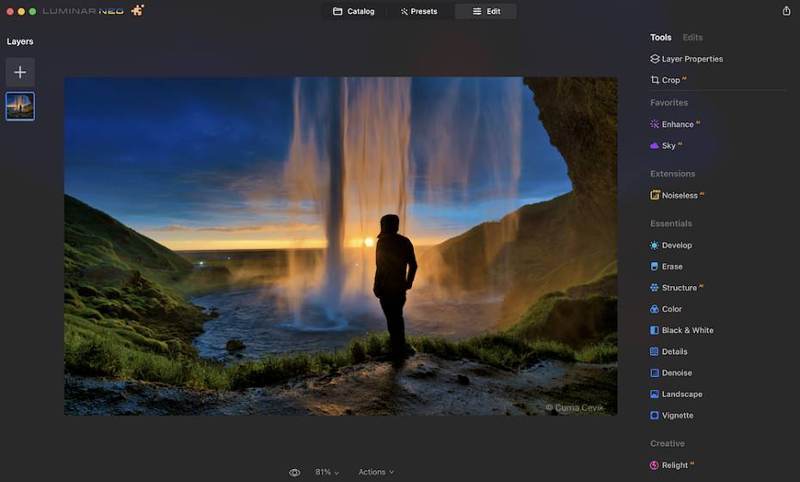Click the Structure AI icon
800x482 pixels.
[x=655, y=288]
